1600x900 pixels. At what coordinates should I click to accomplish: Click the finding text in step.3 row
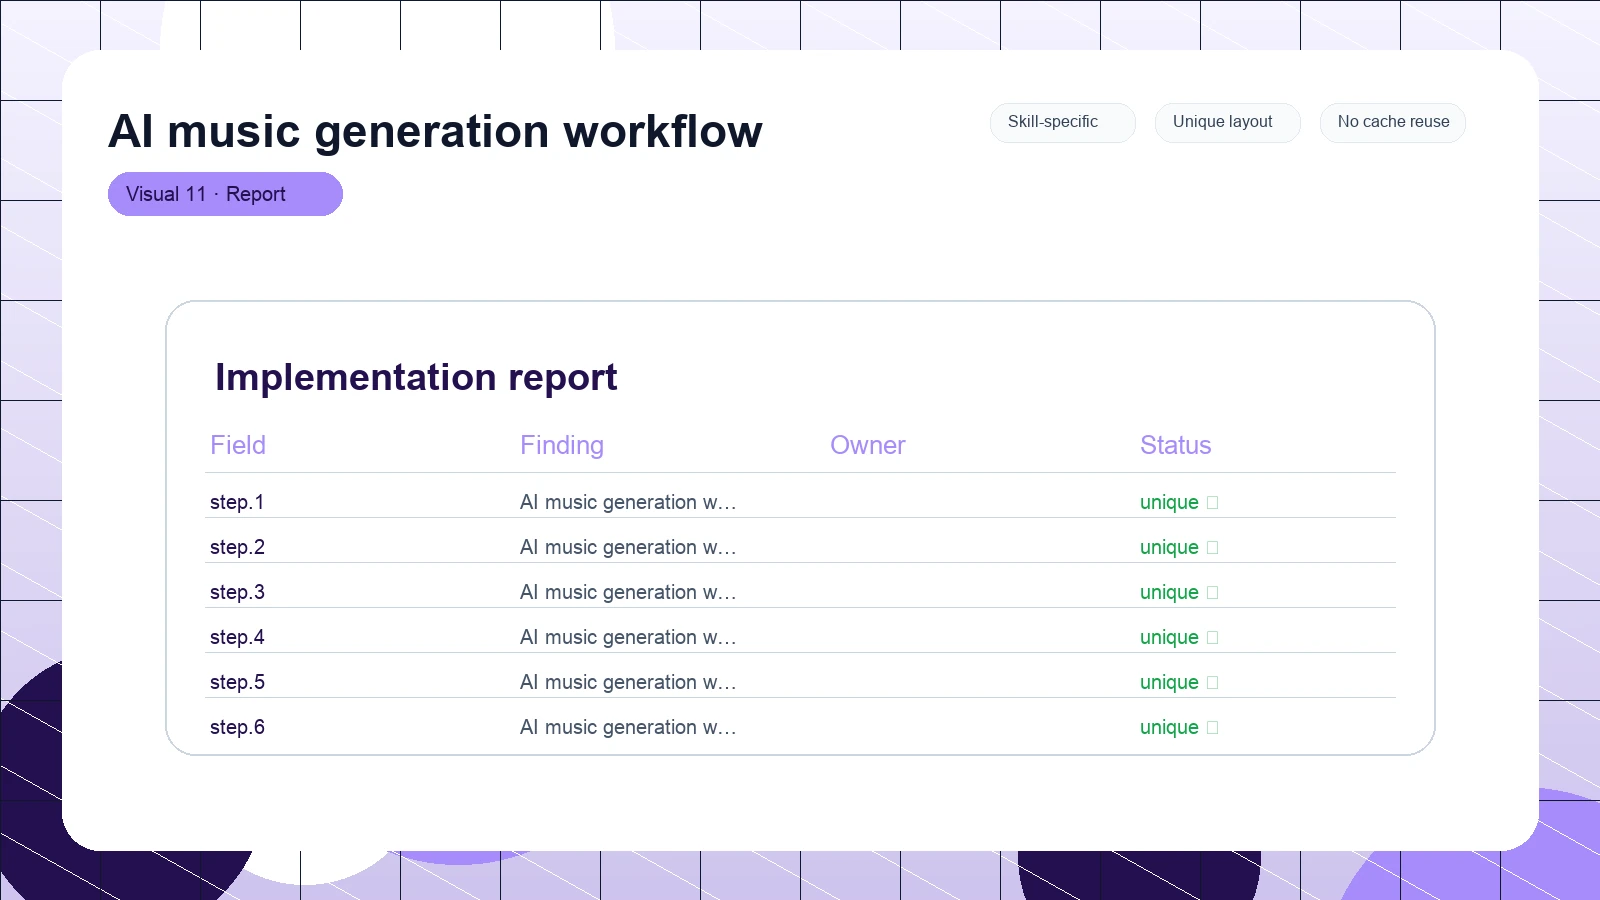[628, 592]
